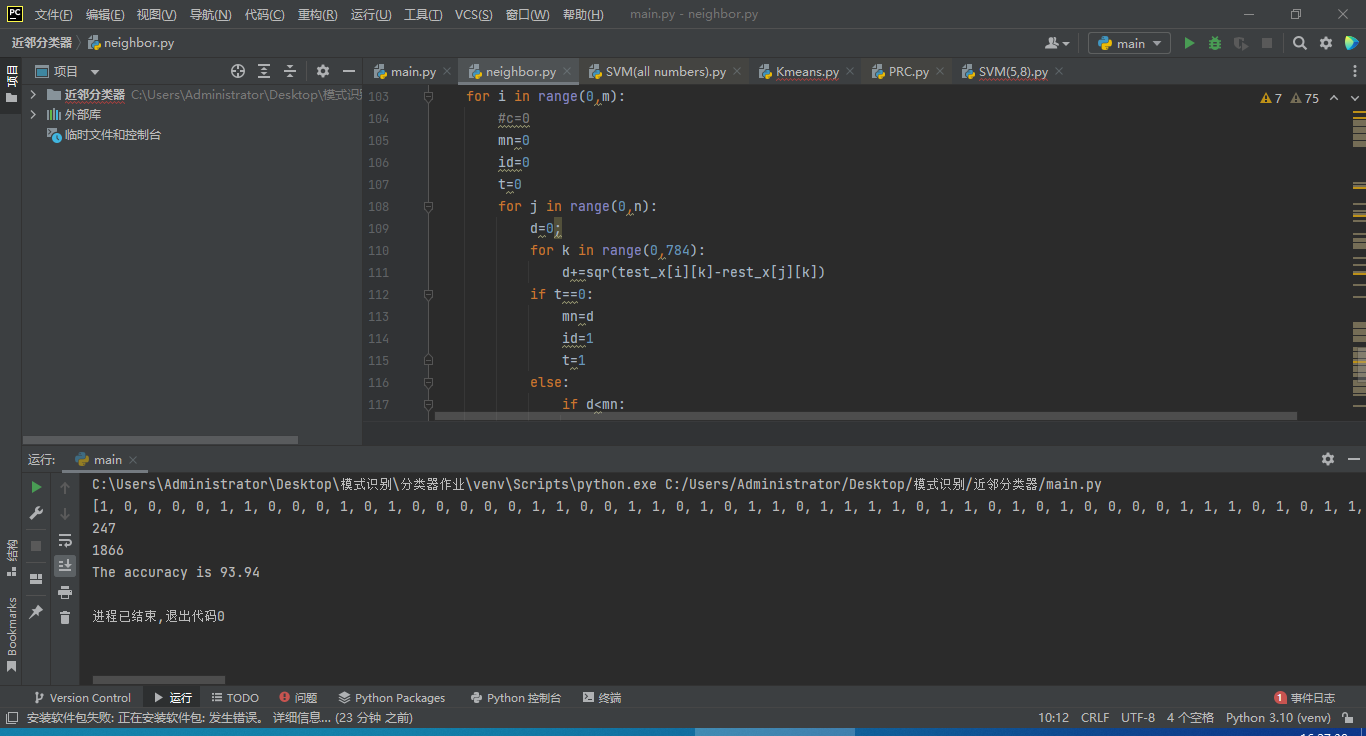Rerun main with run panel play icon
1366x736 pixels.
[36, 487]
